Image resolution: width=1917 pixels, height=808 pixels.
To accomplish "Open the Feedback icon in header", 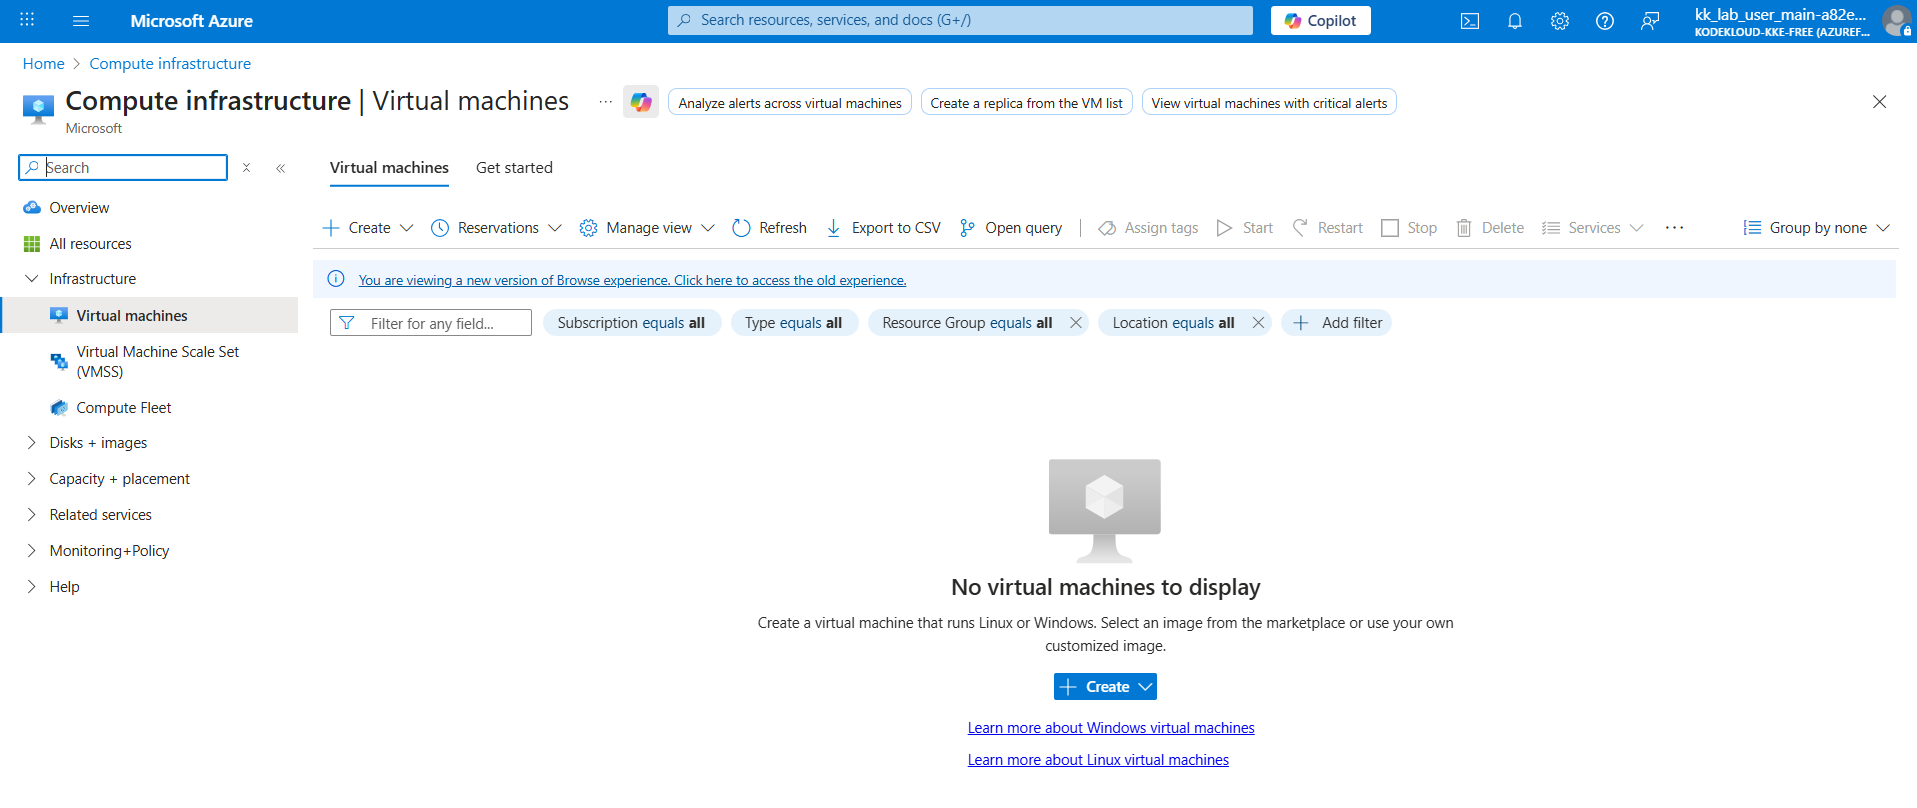I will pos(1650,21).
